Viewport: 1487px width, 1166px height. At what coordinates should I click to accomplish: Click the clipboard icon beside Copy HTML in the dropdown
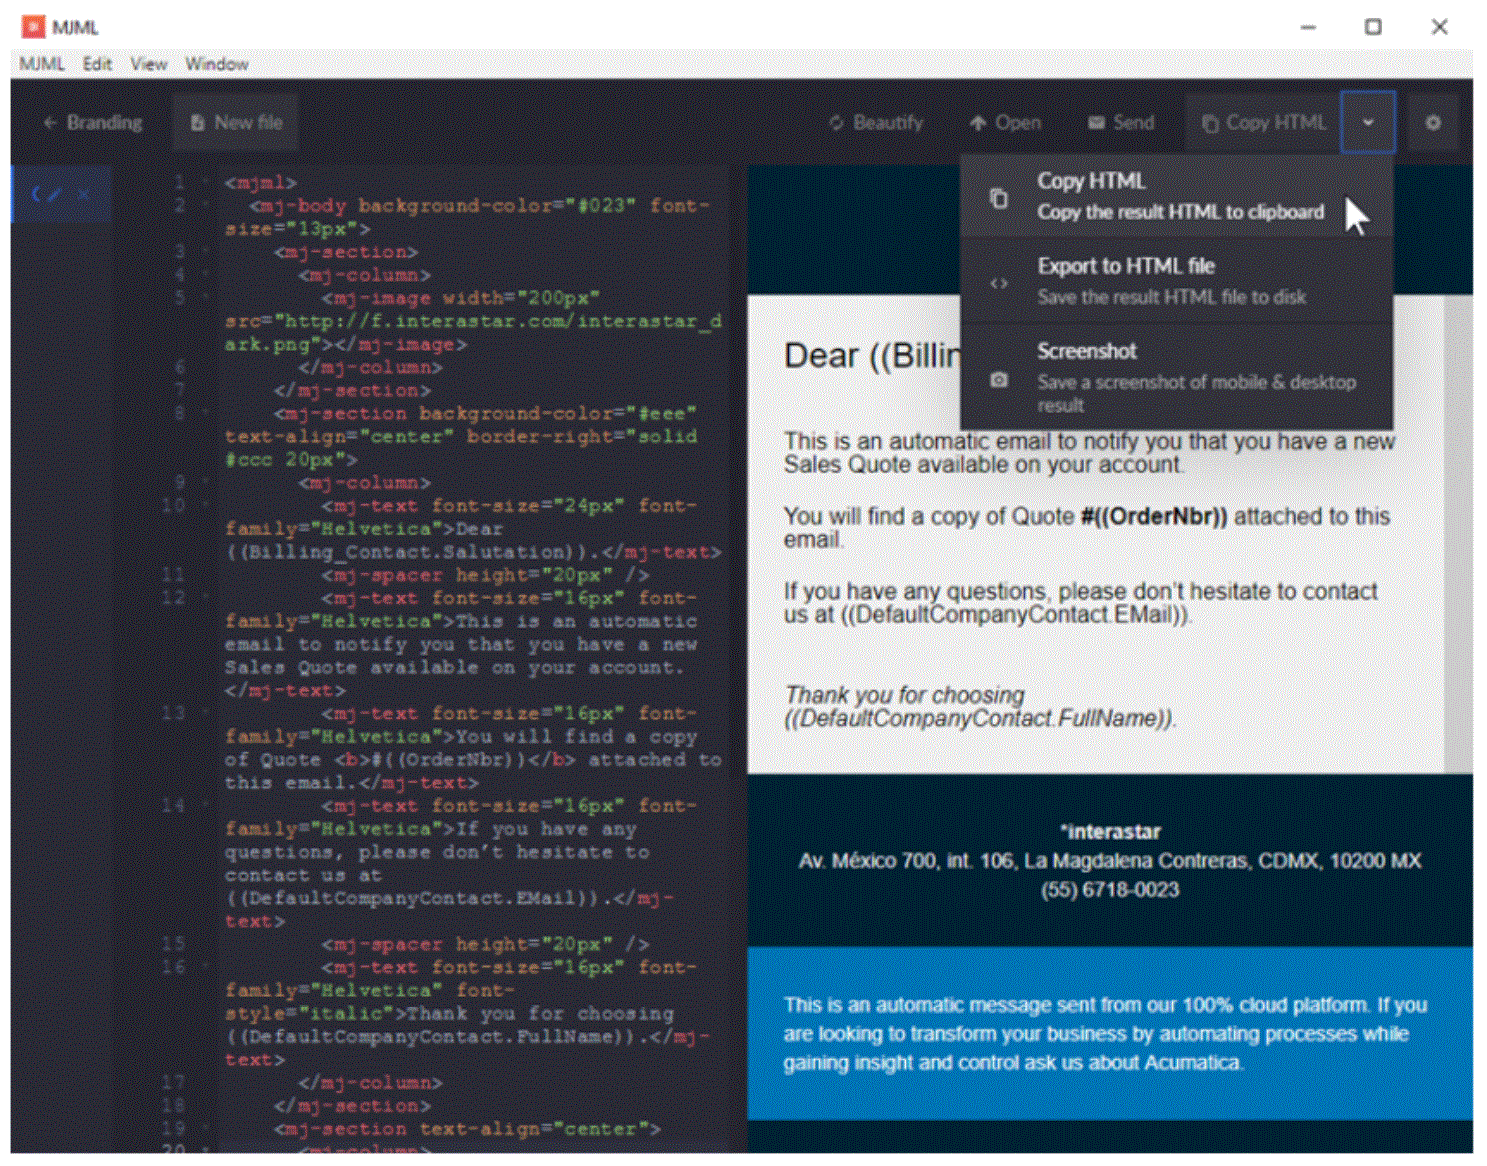click(x=998, y=198)
